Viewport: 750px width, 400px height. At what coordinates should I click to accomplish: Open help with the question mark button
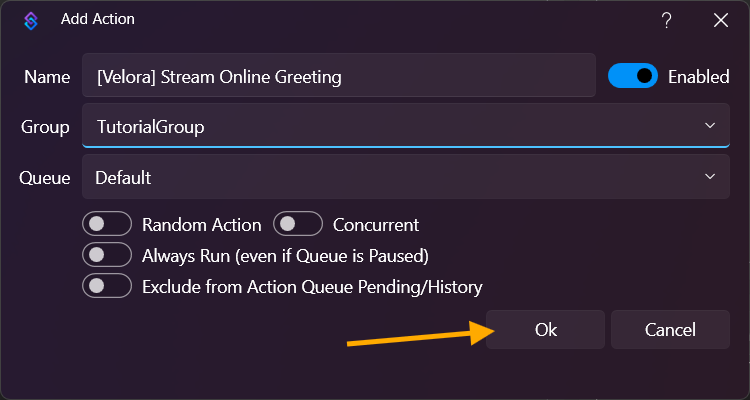[667, 20]
